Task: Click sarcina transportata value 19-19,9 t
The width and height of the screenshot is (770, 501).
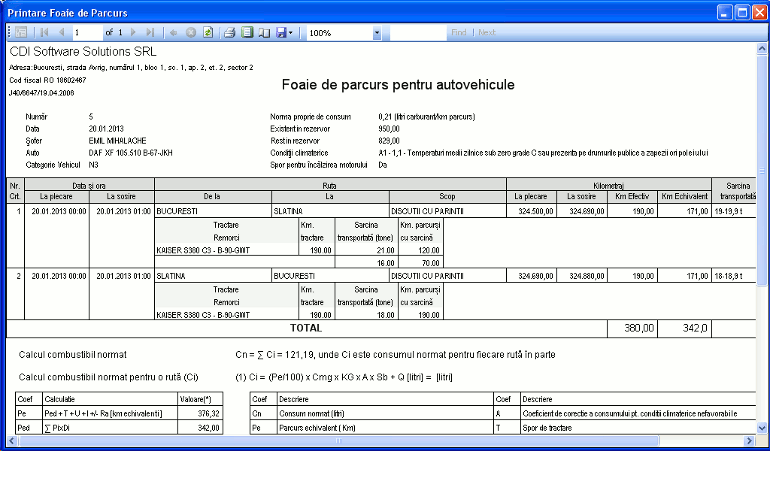Action: (x=728, y=211)
